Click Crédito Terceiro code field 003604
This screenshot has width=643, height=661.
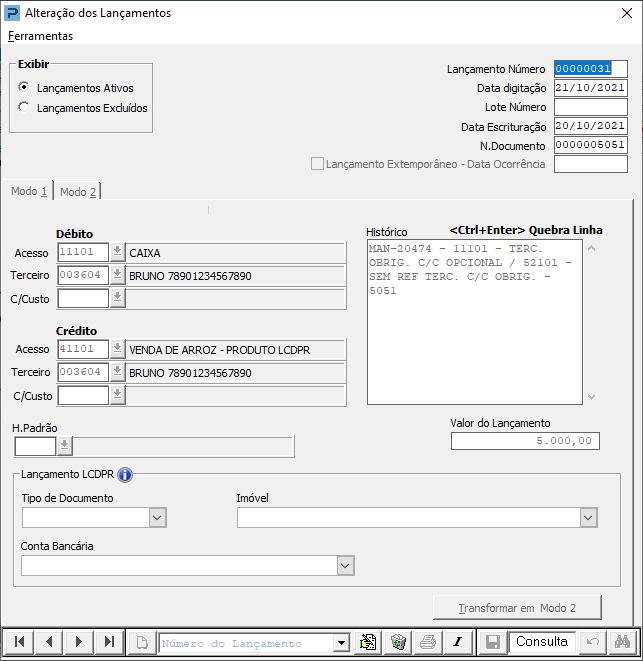click(x=83, y=372)
